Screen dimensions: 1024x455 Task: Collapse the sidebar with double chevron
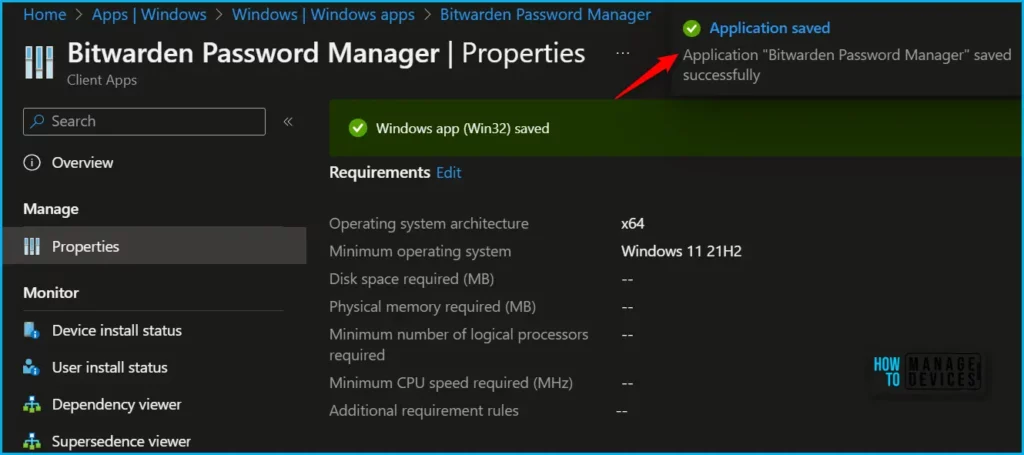click(288, 121)
